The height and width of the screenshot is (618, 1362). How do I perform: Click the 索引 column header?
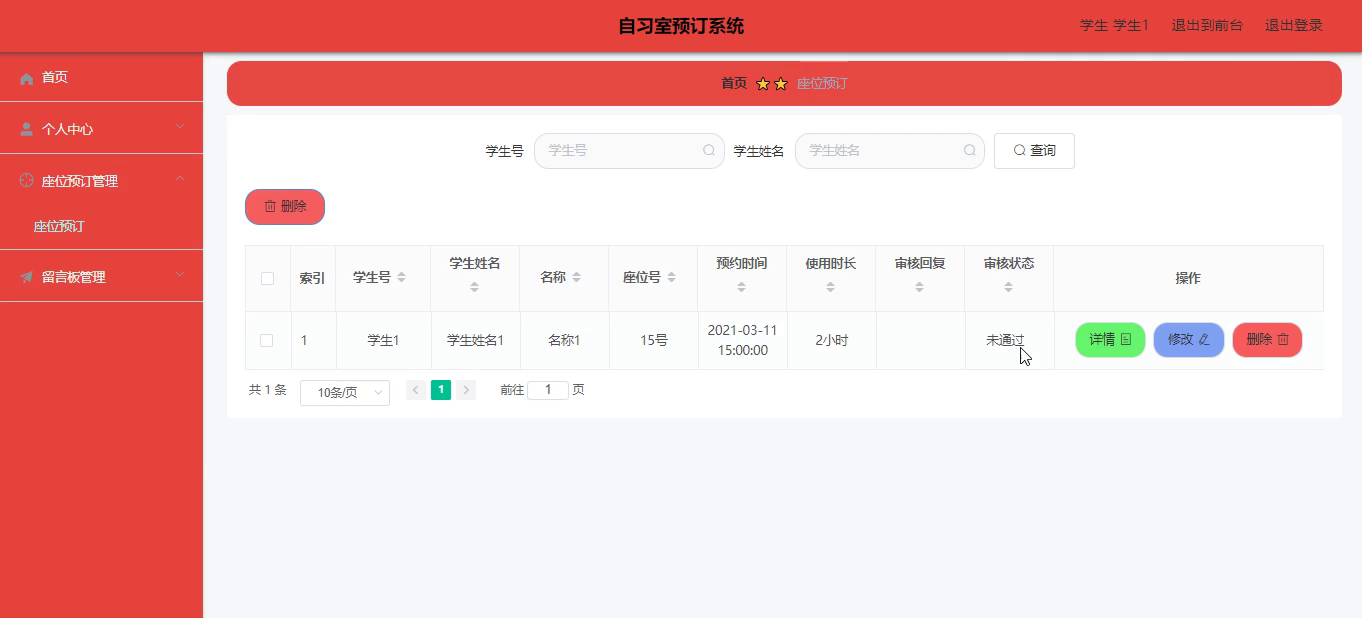(x=312, y=278)
